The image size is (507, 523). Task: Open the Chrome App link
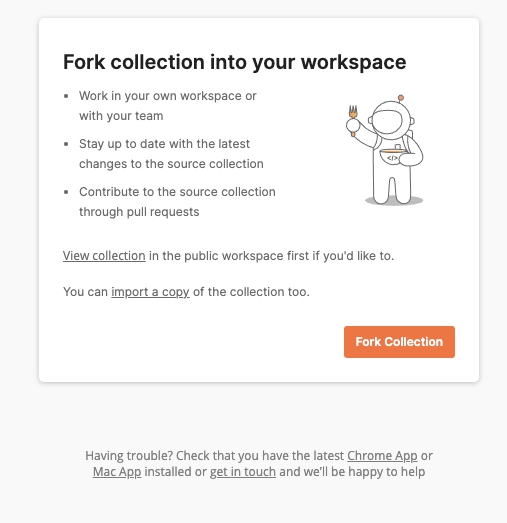click(382, 456)
